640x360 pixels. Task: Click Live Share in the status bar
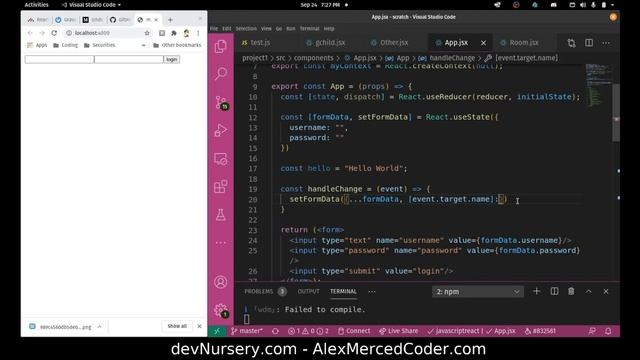[x=398, y=331]
